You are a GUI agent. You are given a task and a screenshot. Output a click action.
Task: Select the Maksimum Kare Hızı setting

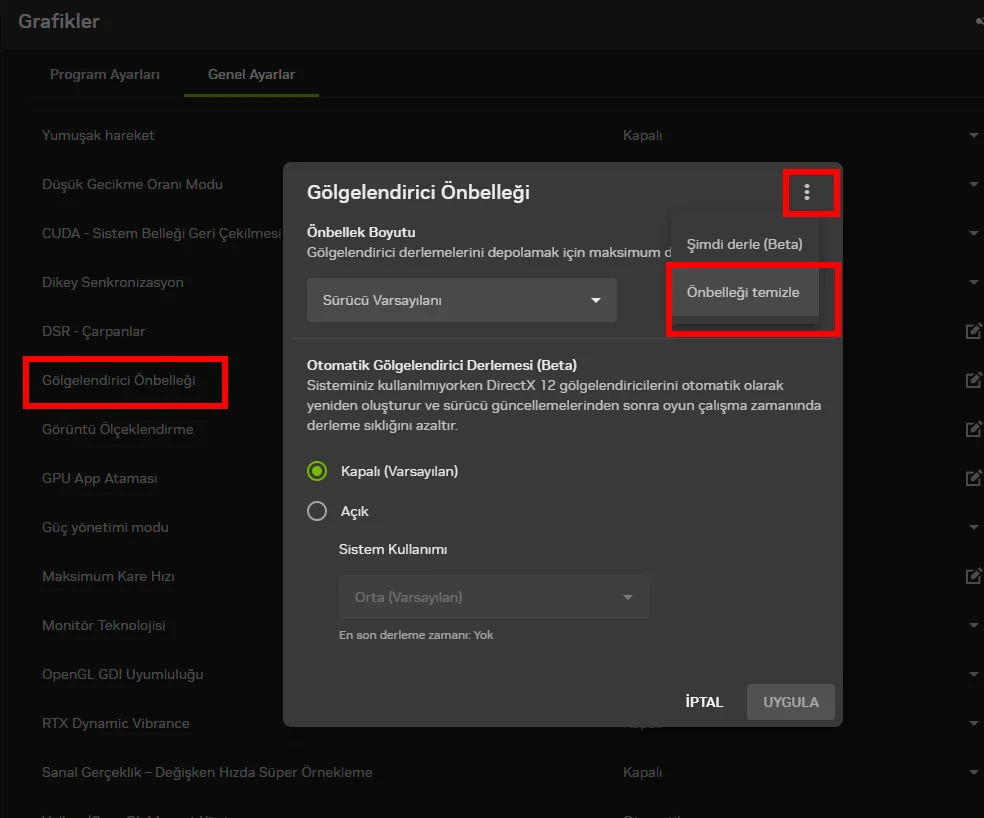click(x=108, y=576)
